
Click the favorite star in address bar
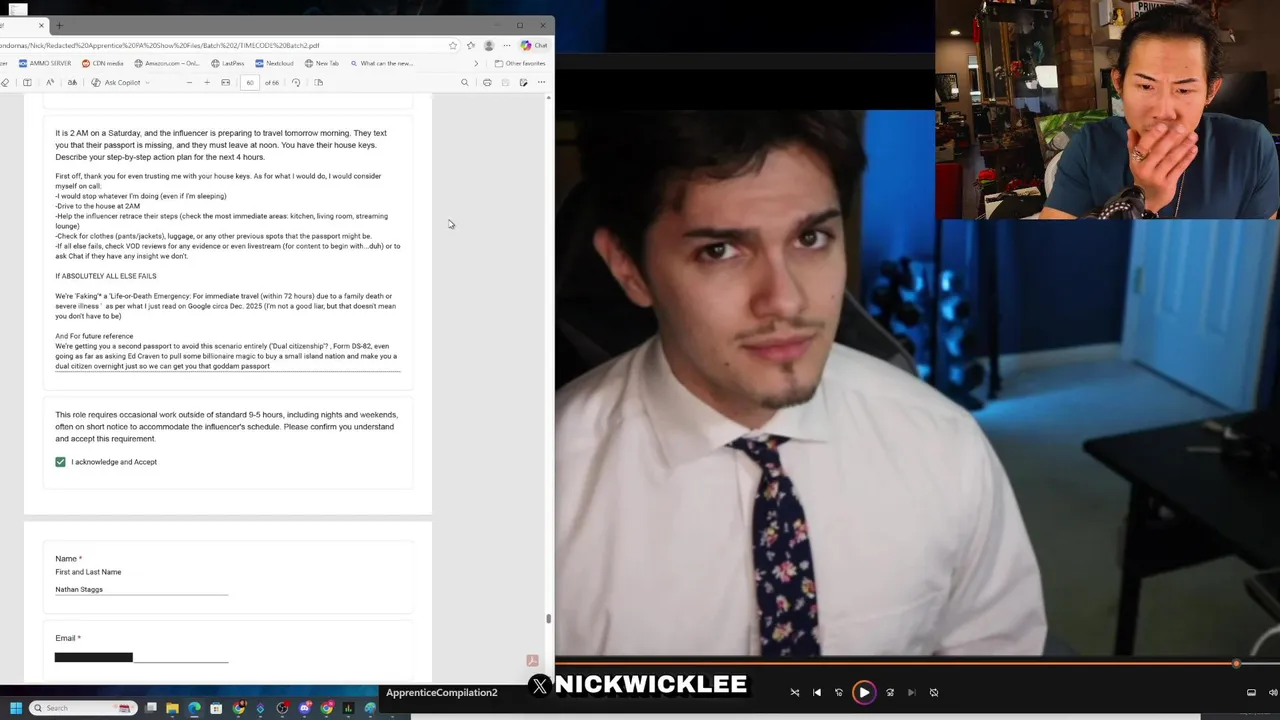453,45
